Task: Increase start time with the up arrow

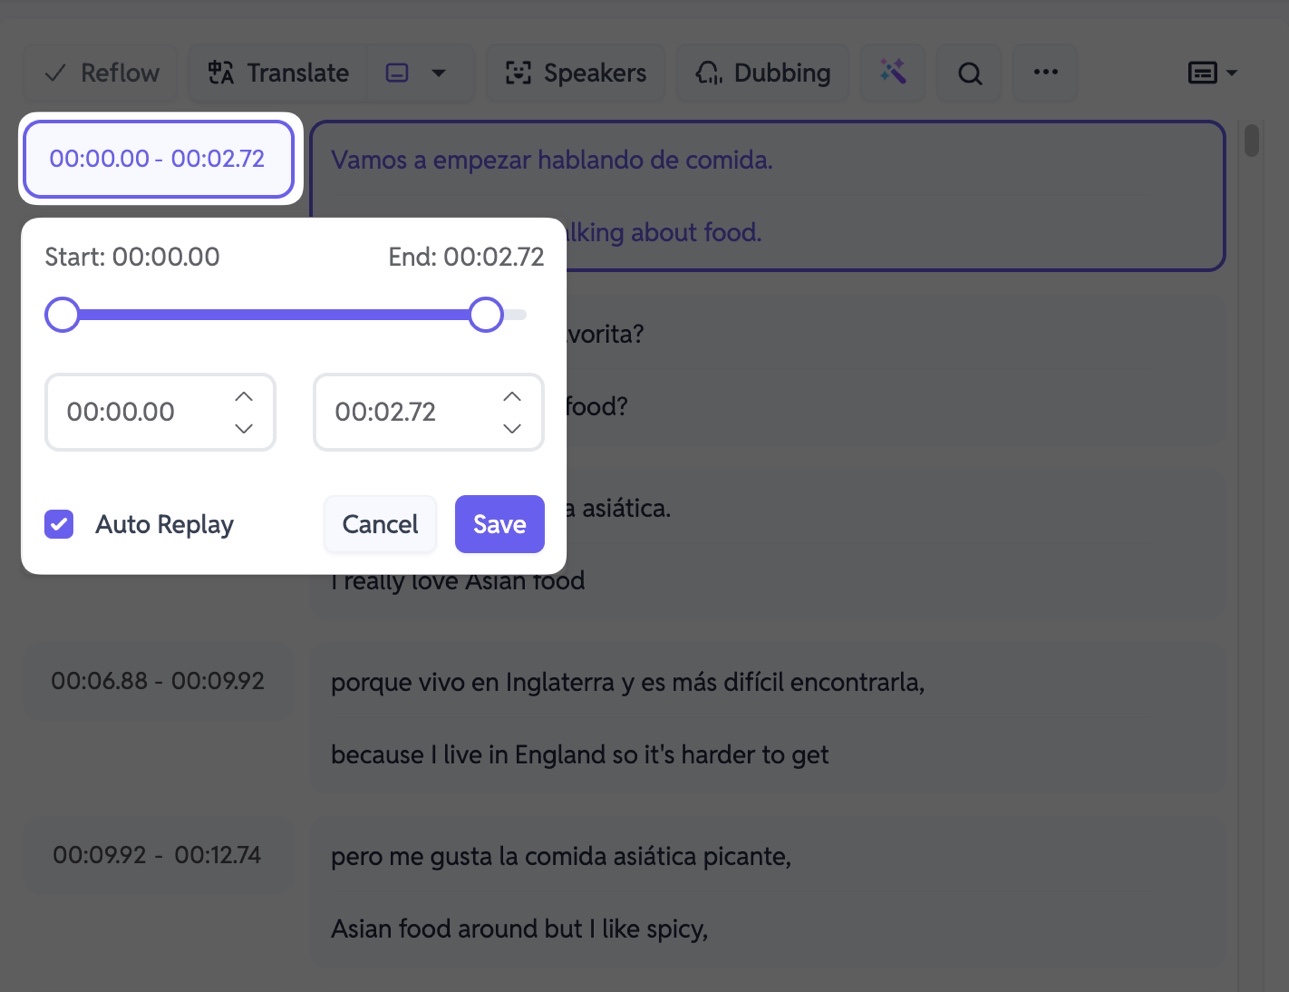Action: pyautogui.click(x=244, y=397)
